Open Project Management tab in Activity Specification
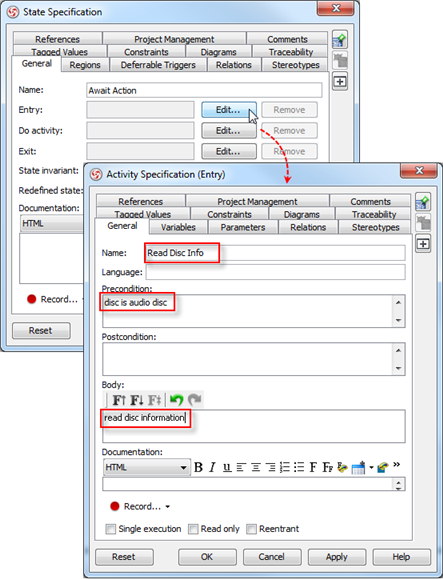Viewport: 443px width, 579px height. 257,201
